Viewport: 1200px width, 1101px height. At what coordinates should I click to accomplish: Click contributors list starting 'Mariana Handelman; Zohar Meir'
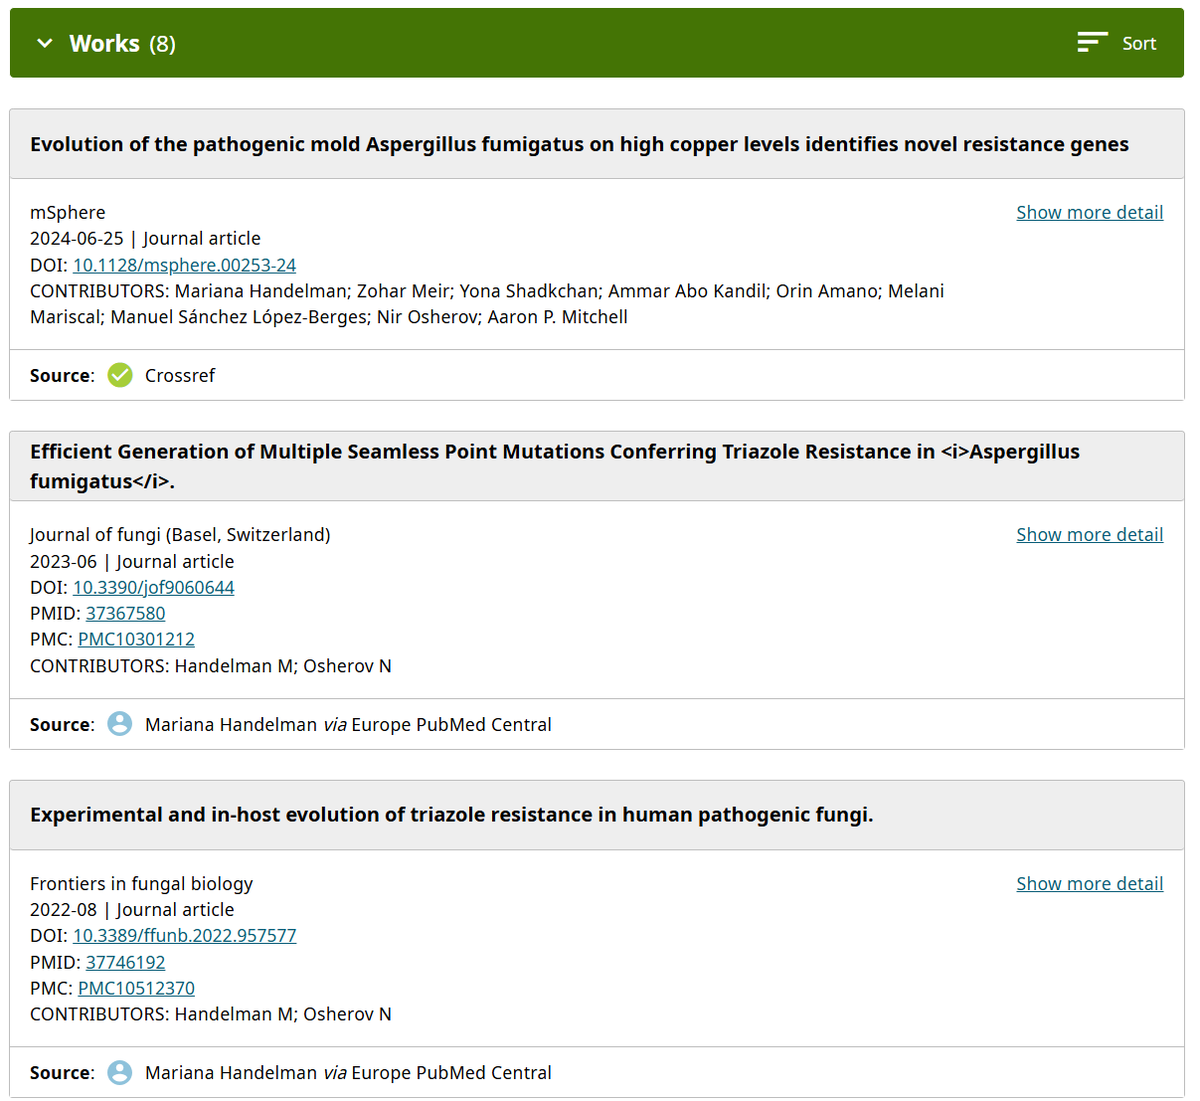tap(487, 304)
